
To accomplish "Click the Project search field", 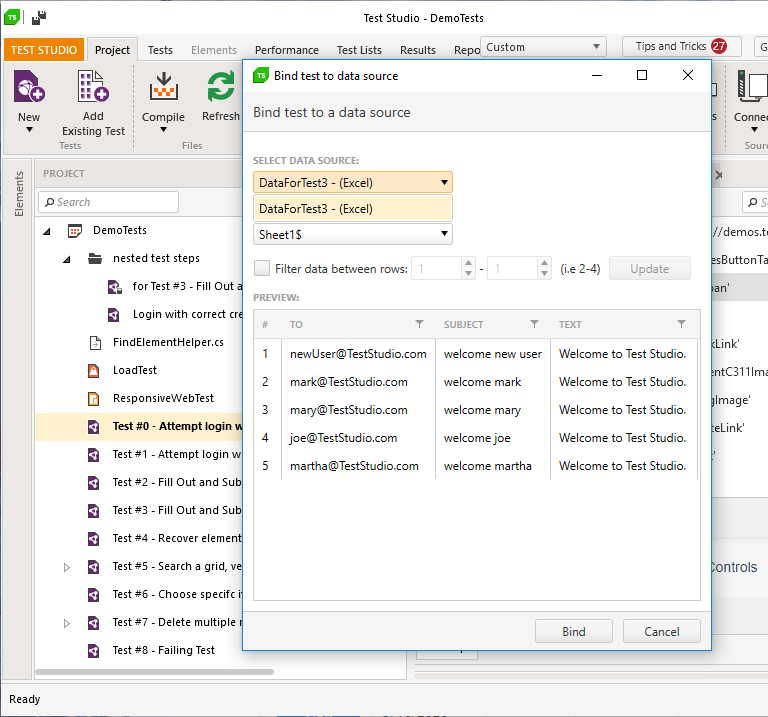I will coord(108,202).
